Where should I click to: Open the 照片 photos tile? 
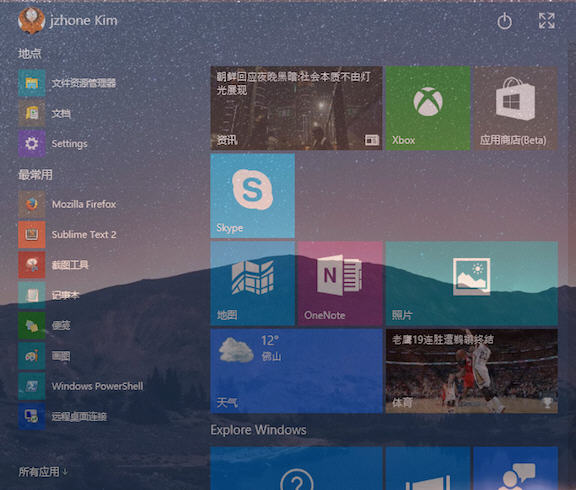click(472, 283)
